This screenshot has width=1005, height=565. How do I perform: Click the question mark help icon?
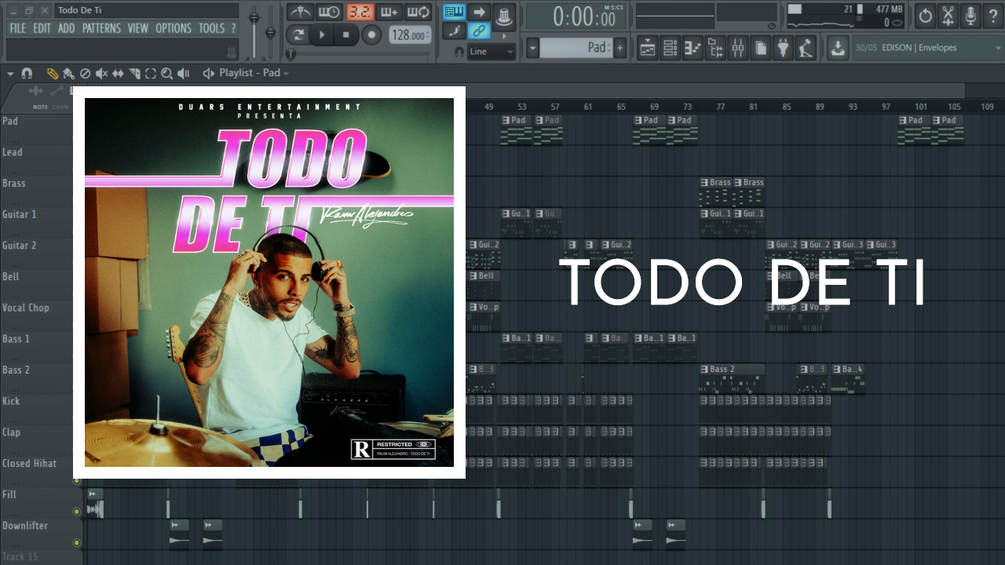(x=993, y=16)
